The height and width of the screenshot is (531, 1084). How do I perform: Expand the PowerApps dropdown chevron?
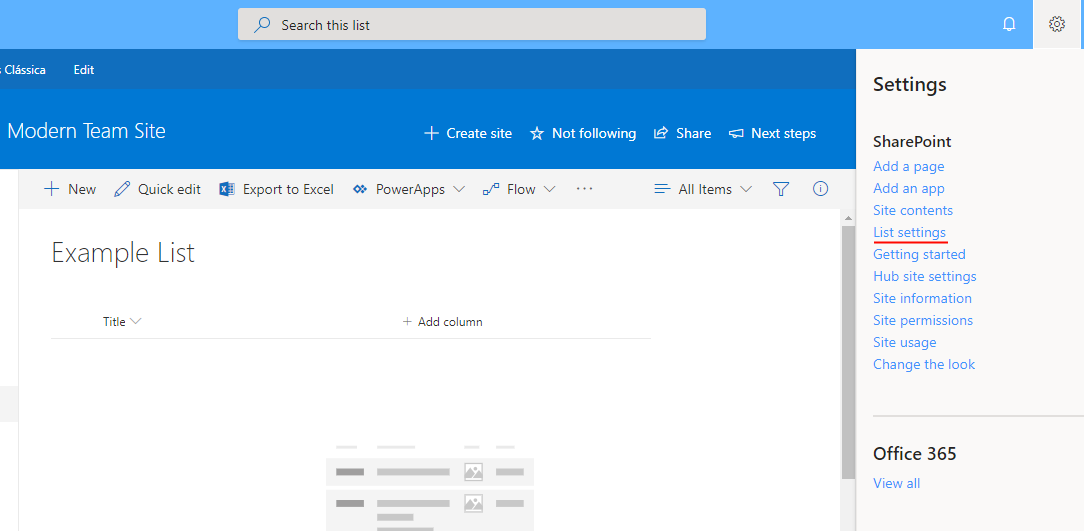click(x=458, y=189)
